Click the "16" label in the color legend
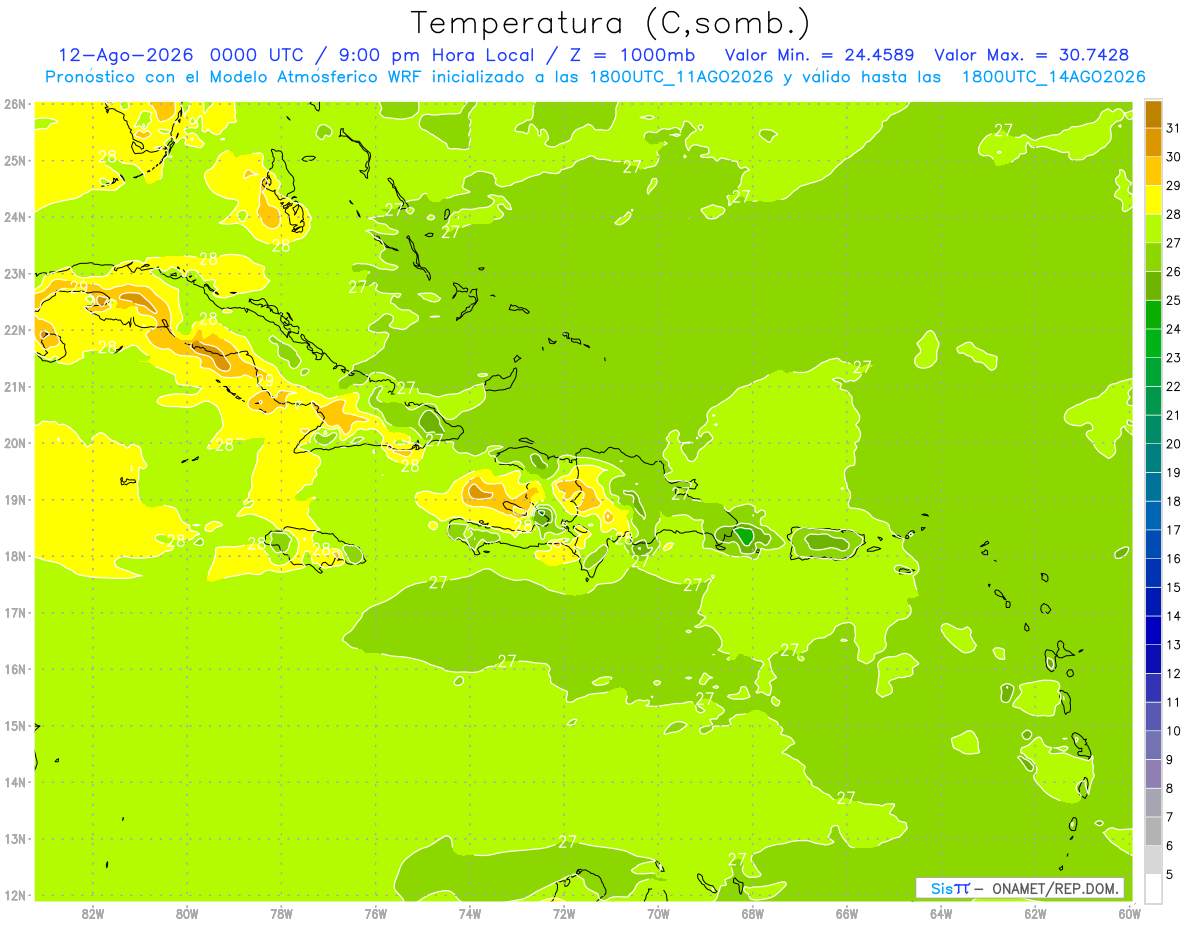 coord(1174,558)
